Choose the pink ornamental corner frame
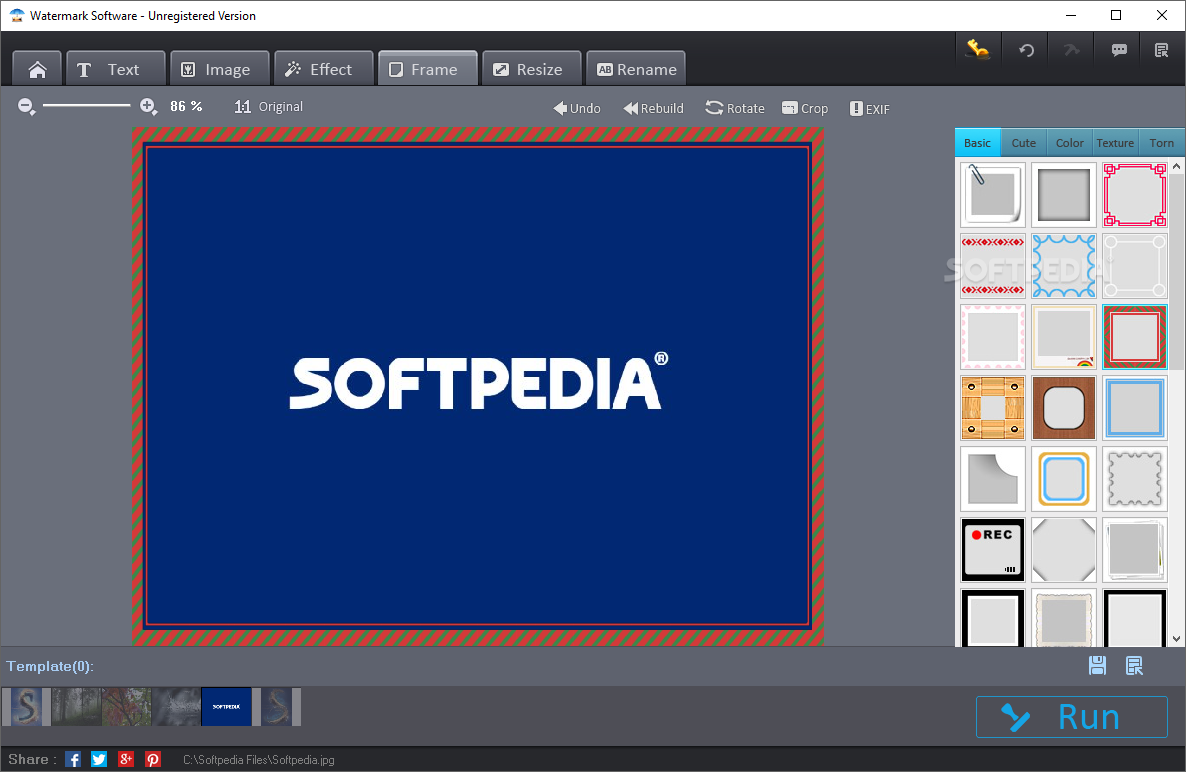The width and height of the screenshot is (1186, 772). pos(1135,194)
